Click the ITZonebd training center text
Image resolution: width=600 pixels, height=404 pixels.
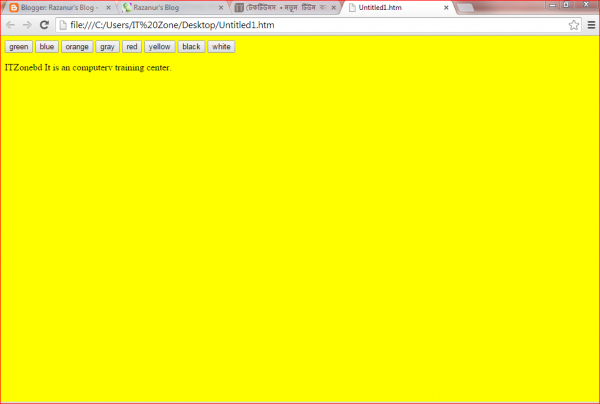click(x=88, y=68)
